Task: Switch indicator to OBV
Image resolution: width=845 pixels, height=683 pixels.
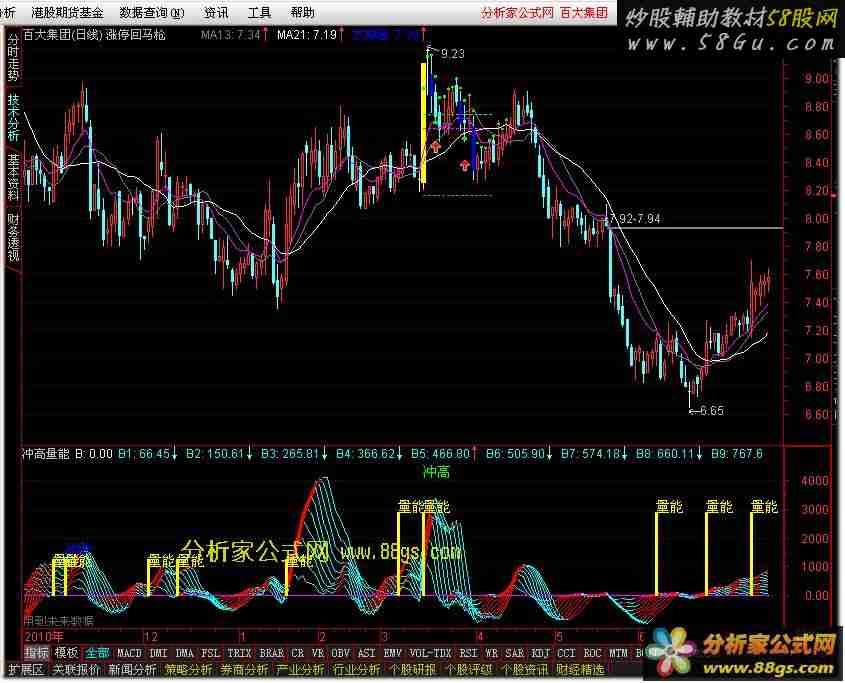Action: (x=341, y=653)
